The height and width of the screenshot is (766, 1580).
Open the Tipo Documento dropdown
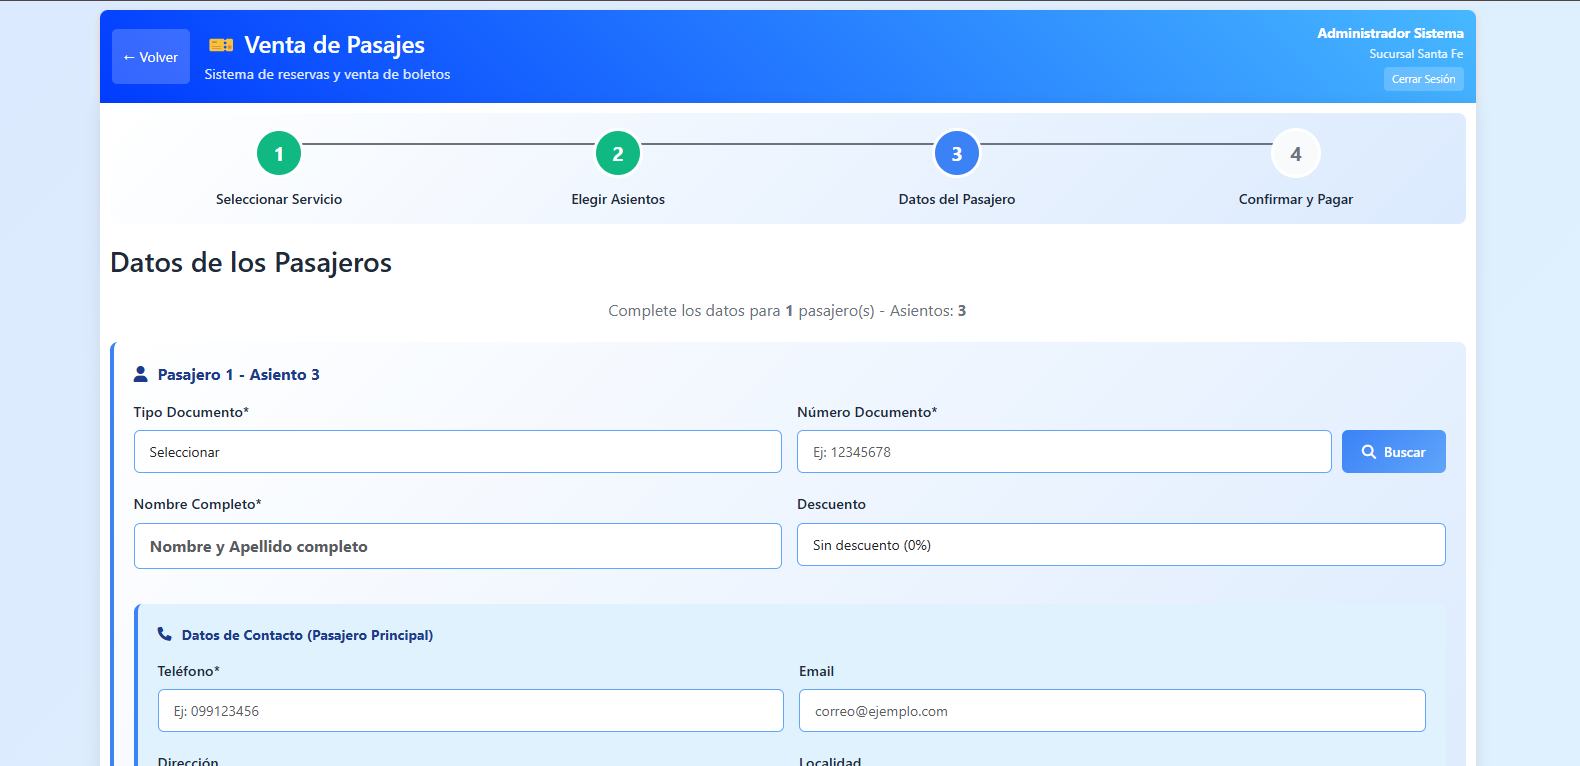click(457, 452)
